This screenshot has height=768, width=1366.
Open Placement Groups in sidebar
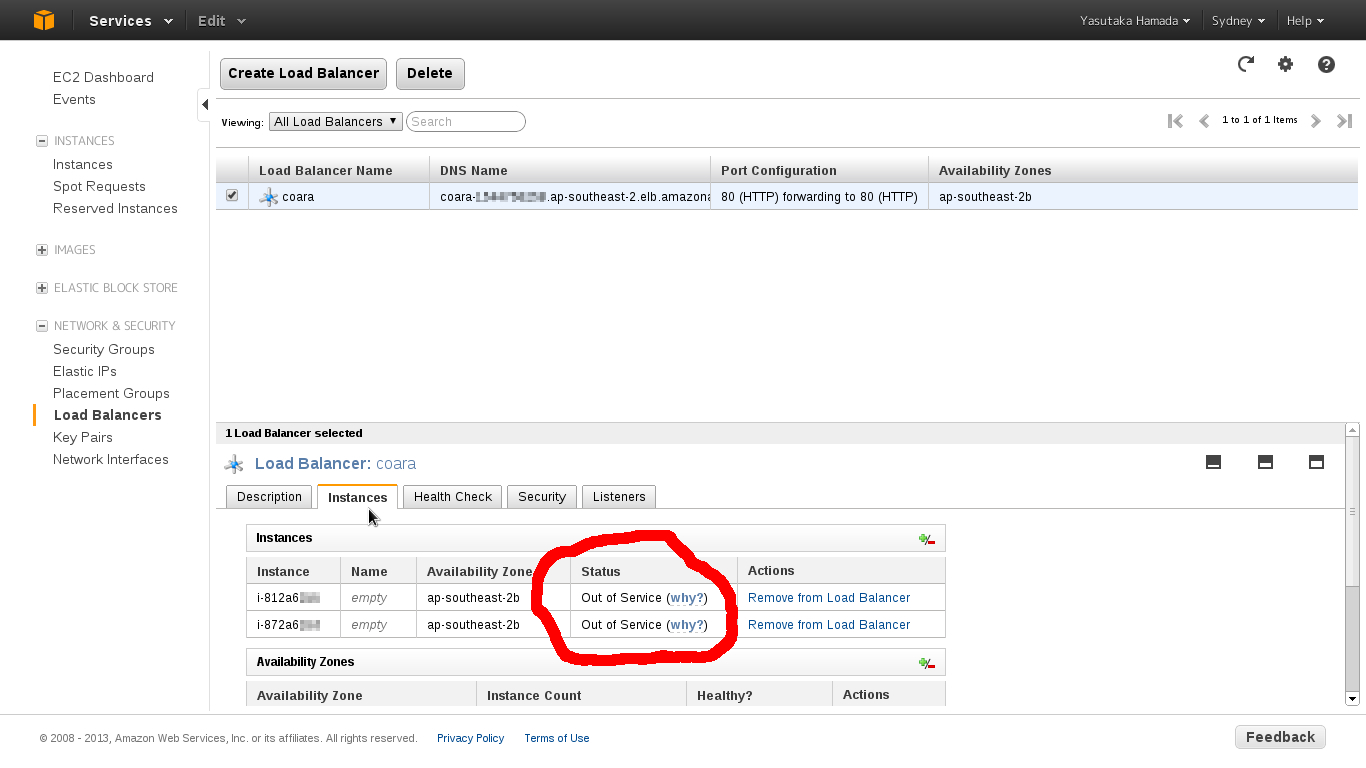click(111, 393)
